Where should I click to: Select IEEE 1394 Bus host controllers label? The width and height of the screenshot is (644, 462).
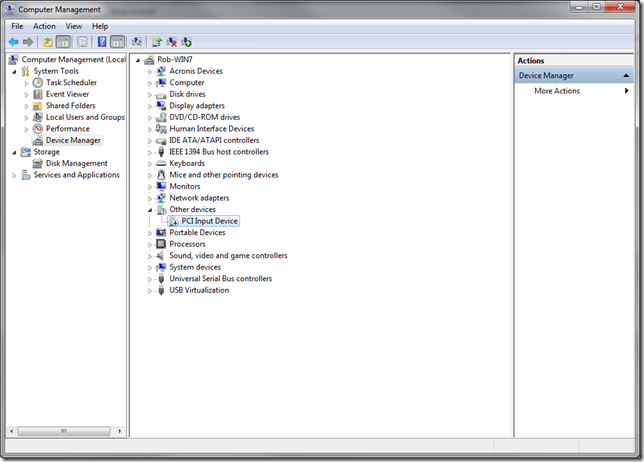(219, 152)
